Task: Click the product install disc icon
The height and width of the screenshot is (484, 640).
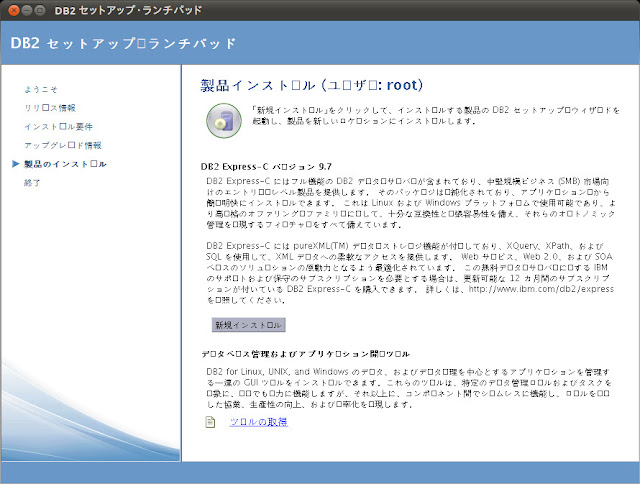Action: 224,121
